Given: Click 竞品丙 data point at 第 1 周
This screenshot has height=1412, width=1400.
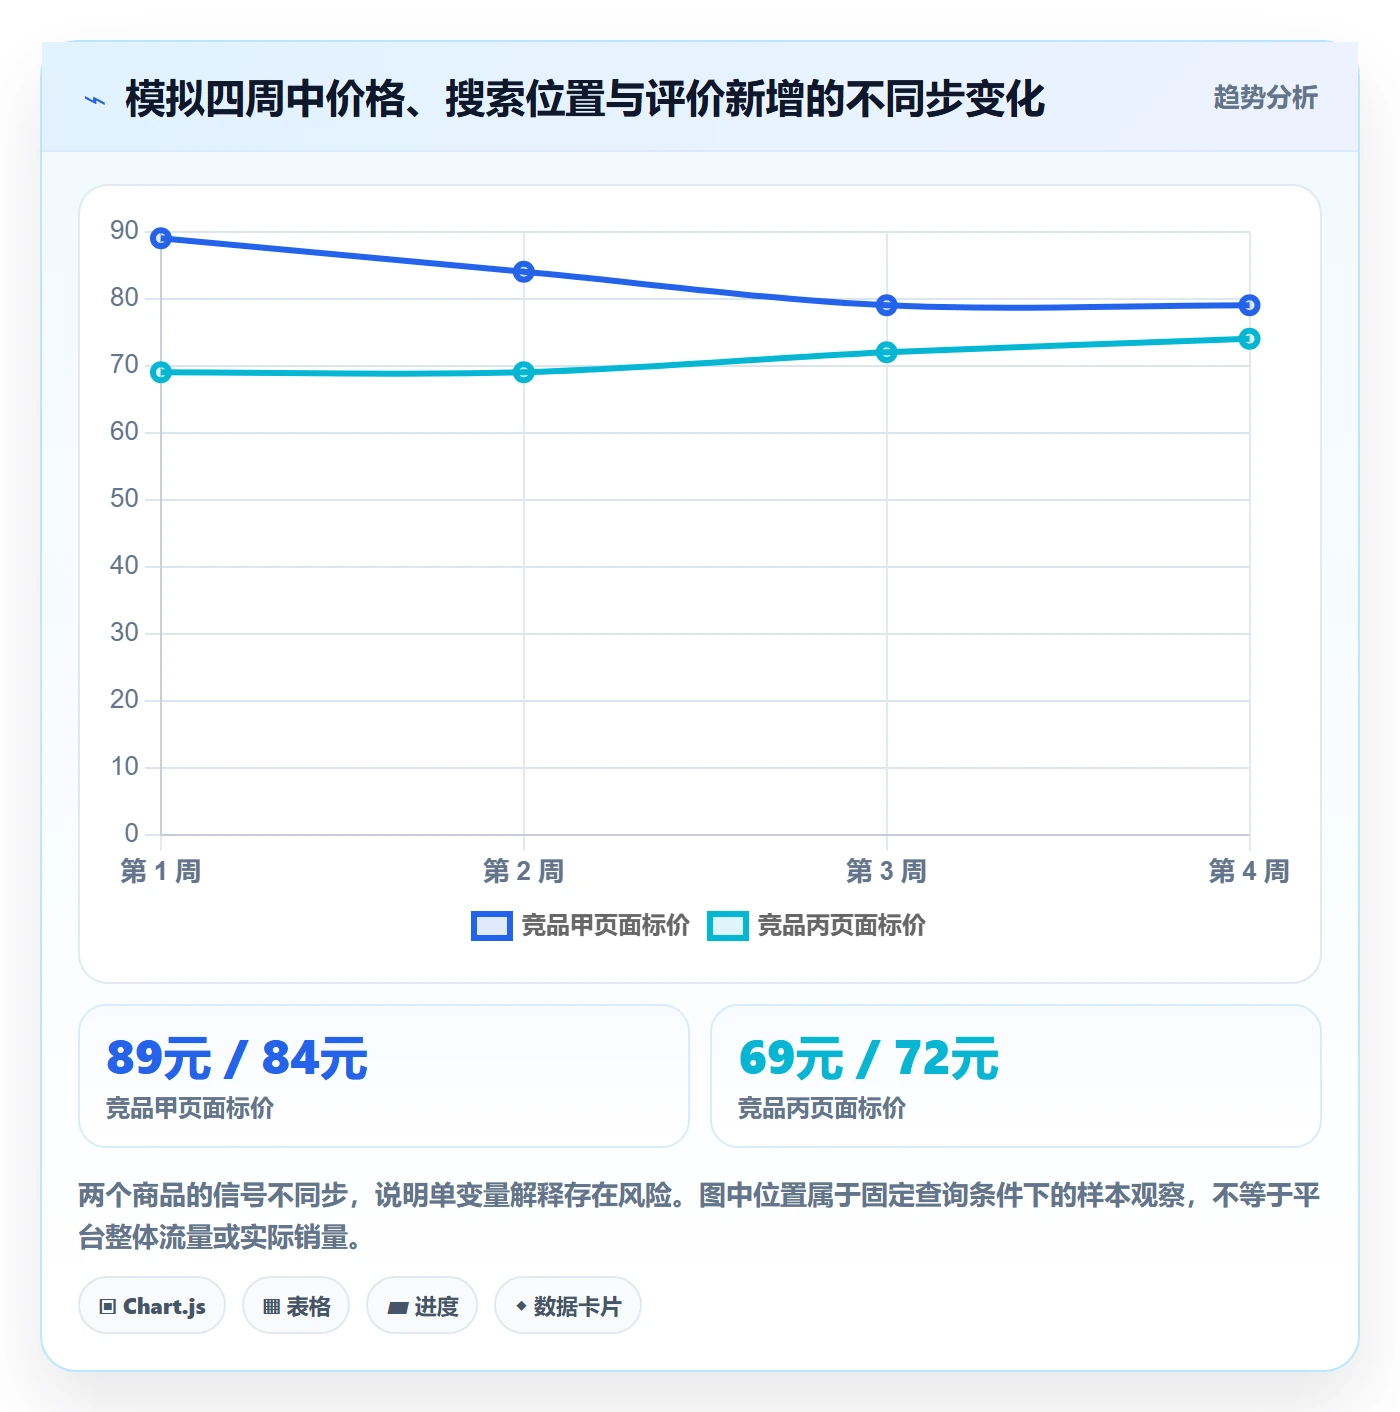Looking at the screenshot, I should pos(161,372).
